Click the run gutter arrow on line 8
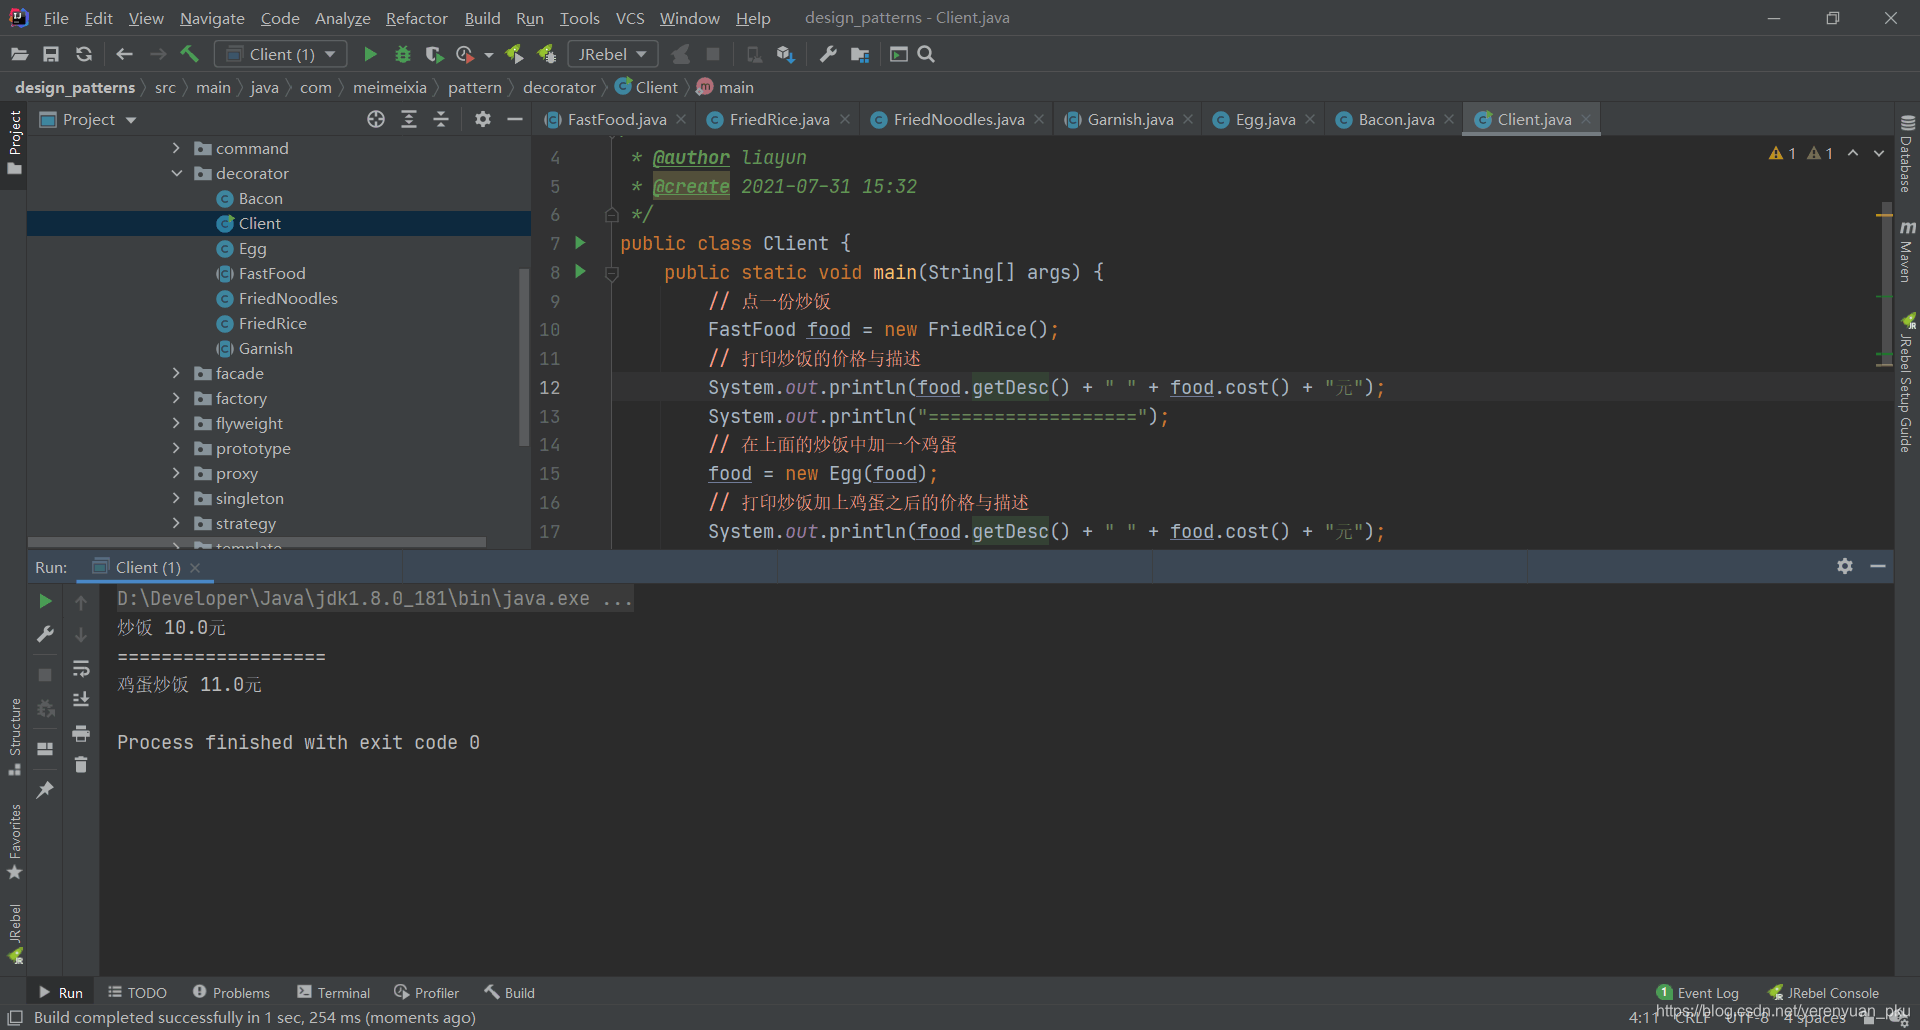 click(580, 271)
